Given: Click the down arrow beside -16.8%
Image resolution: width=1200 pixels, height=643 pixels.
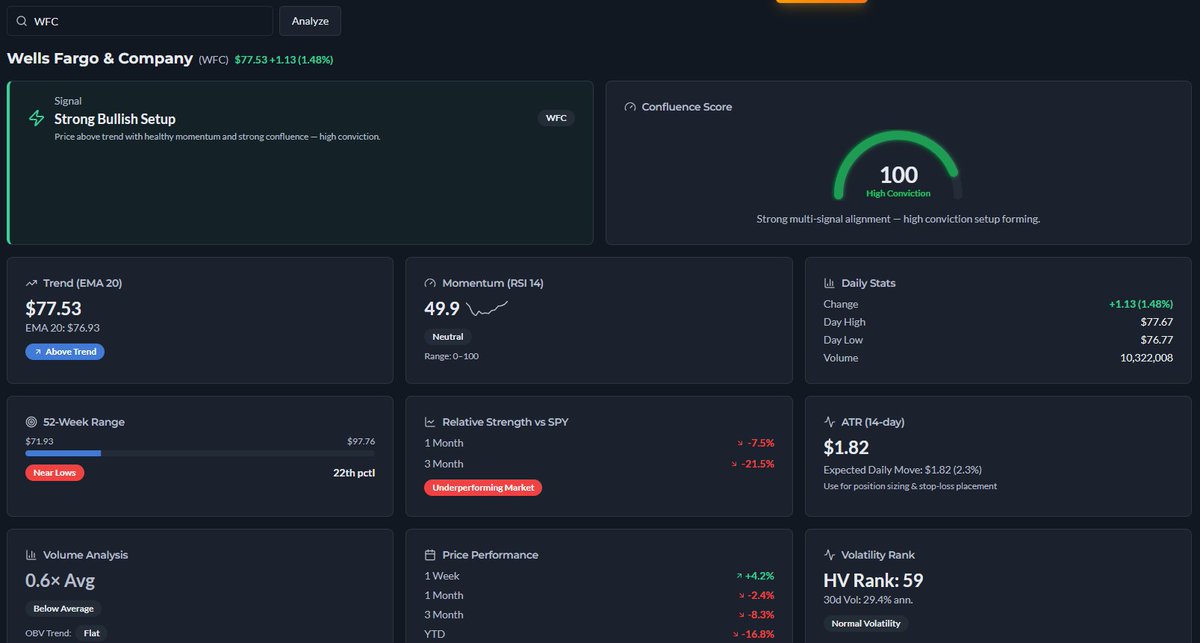Looking at the screenshot, I should pyautogui.click(x=735, y=634).
